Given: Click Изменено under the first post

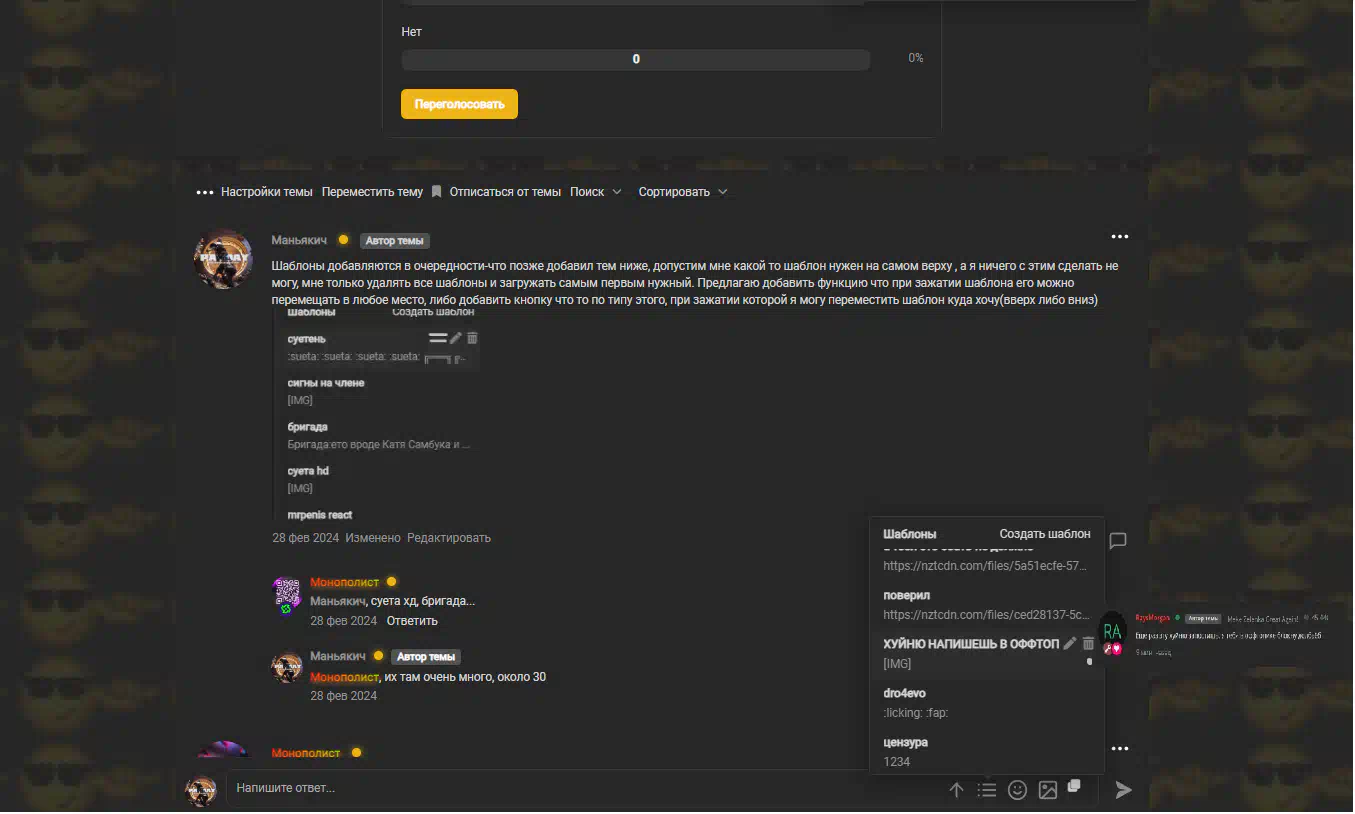Looking at the screenshot, I should coord(373,538).
